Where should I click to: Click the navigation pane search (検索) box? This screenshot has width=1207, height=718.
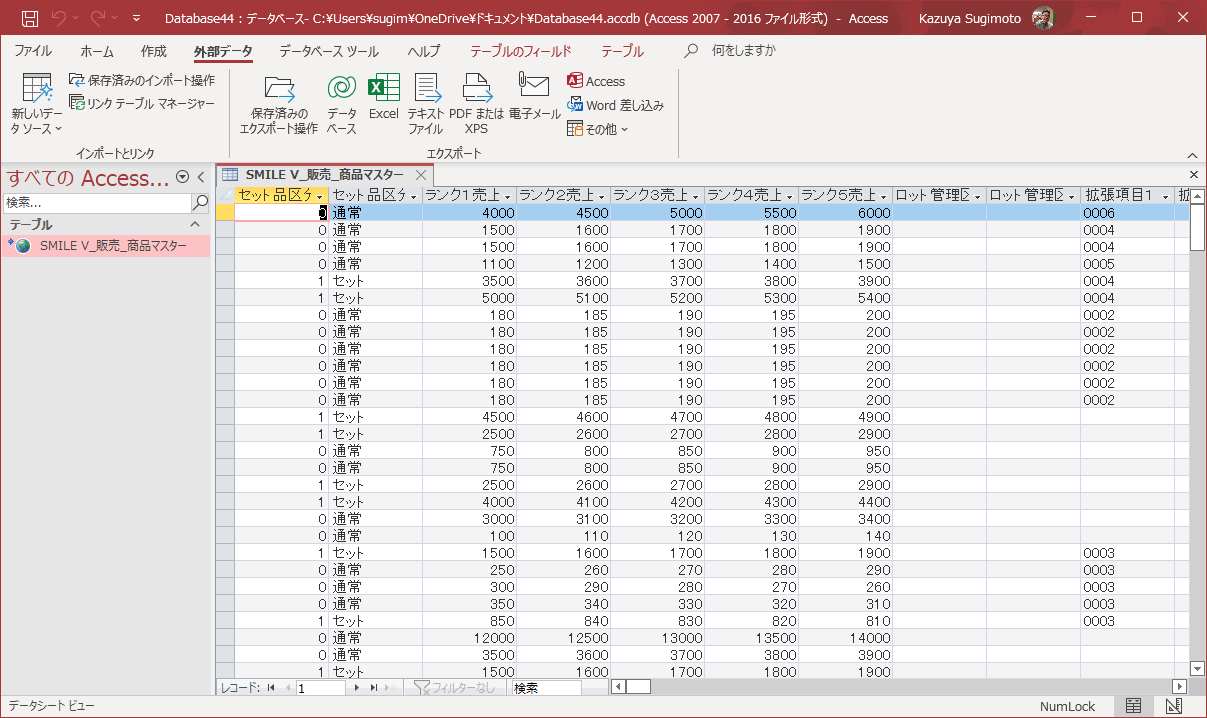[96, 203]
